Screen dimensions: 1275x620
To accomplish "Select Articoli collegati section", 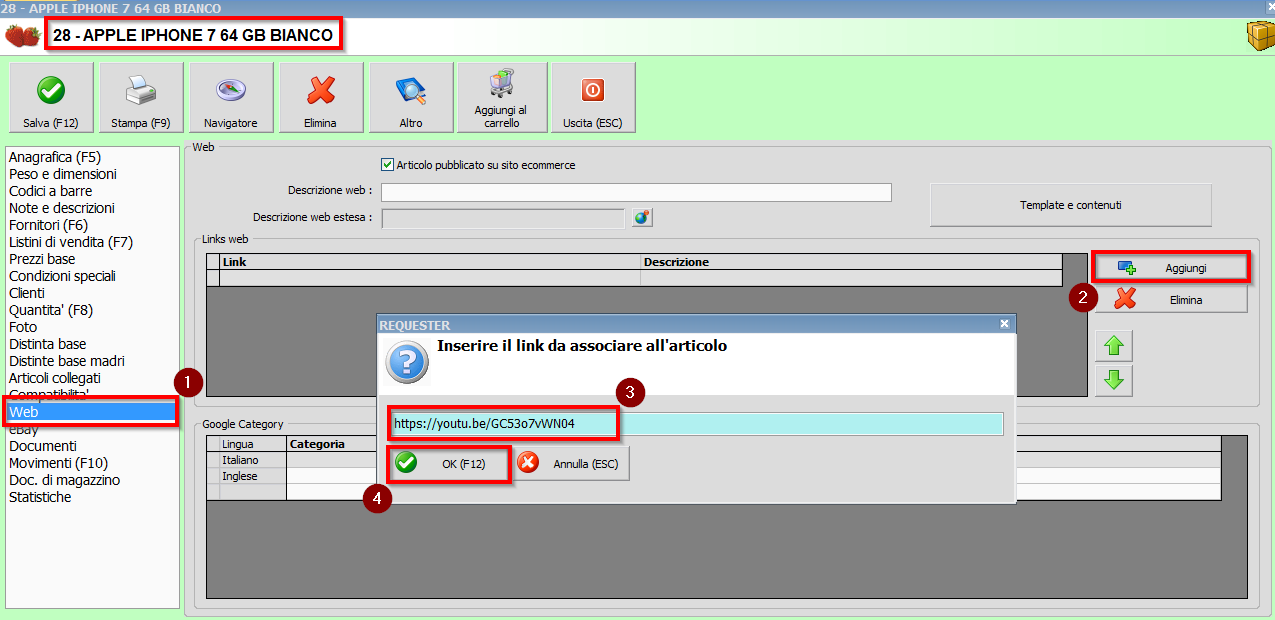I will pyautogui.click(x=55, y=378).
